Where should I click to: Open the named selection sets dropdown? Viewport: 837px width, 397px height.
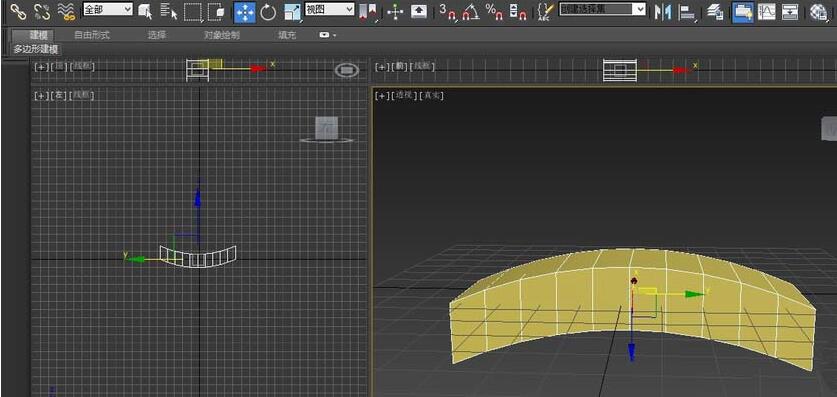pos(602,9)
